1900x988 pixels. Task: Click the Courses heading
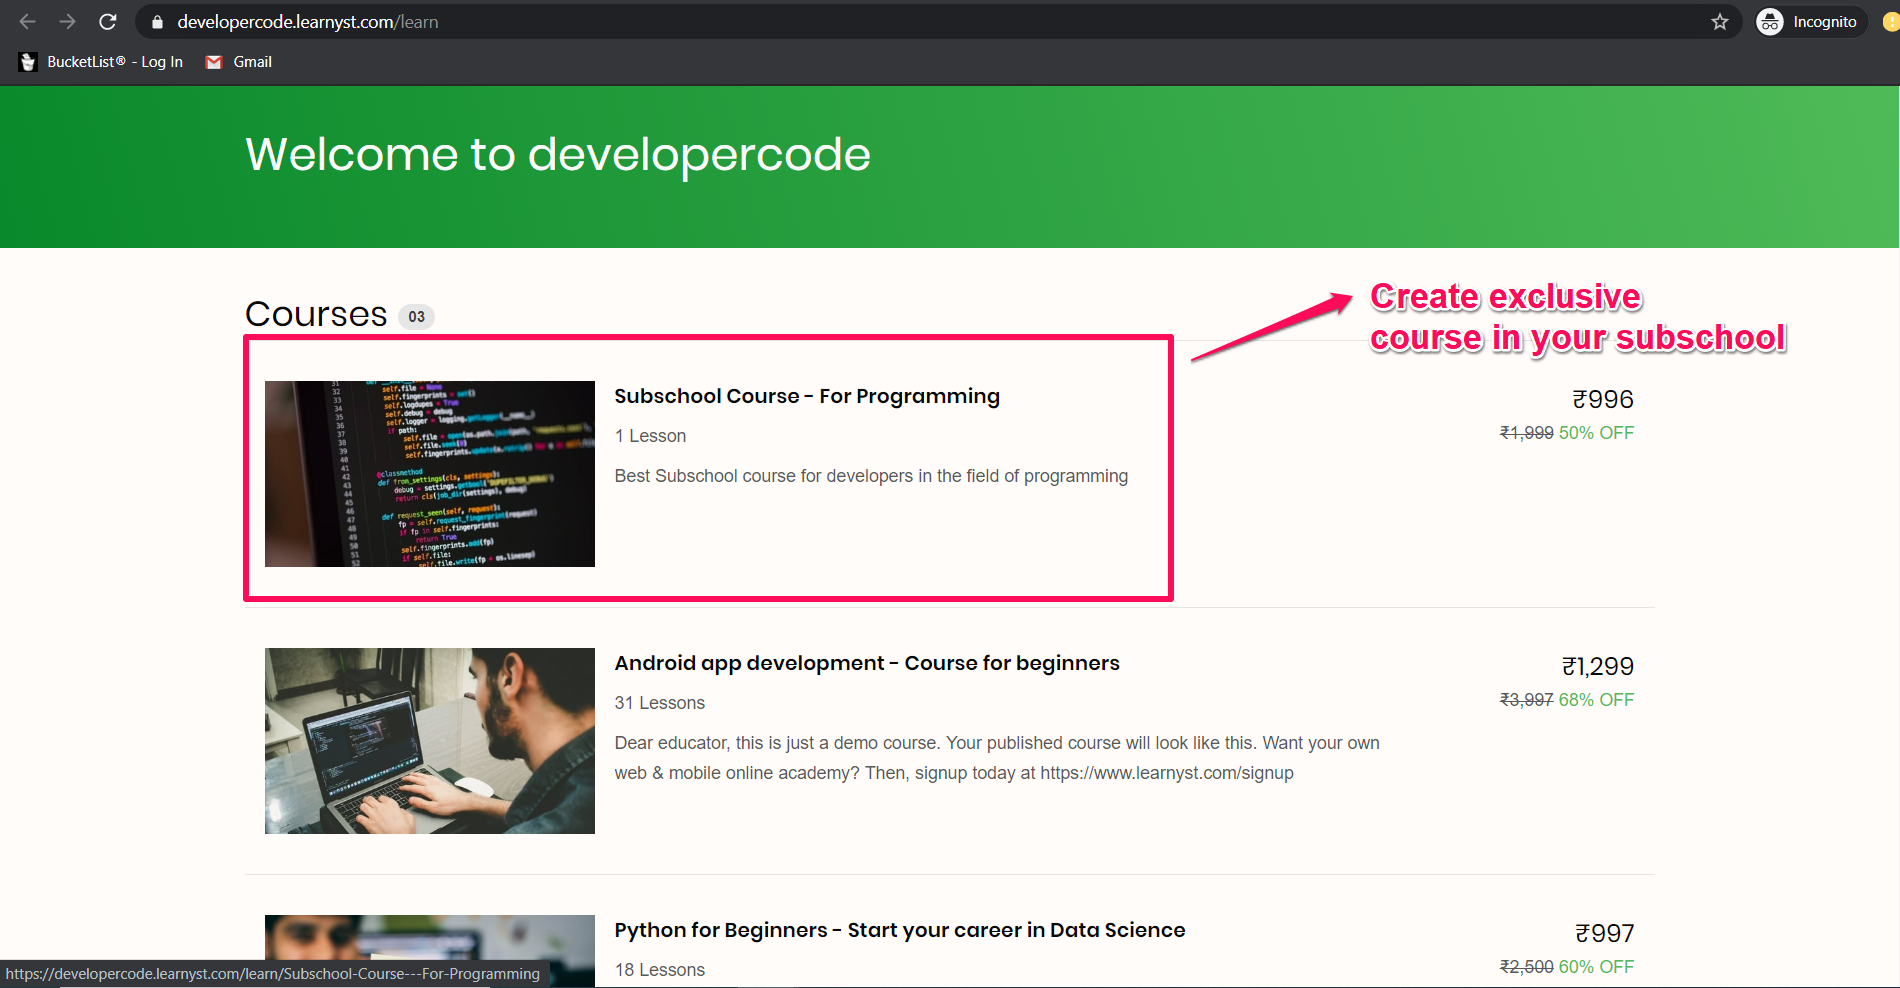tap(316, 314)
